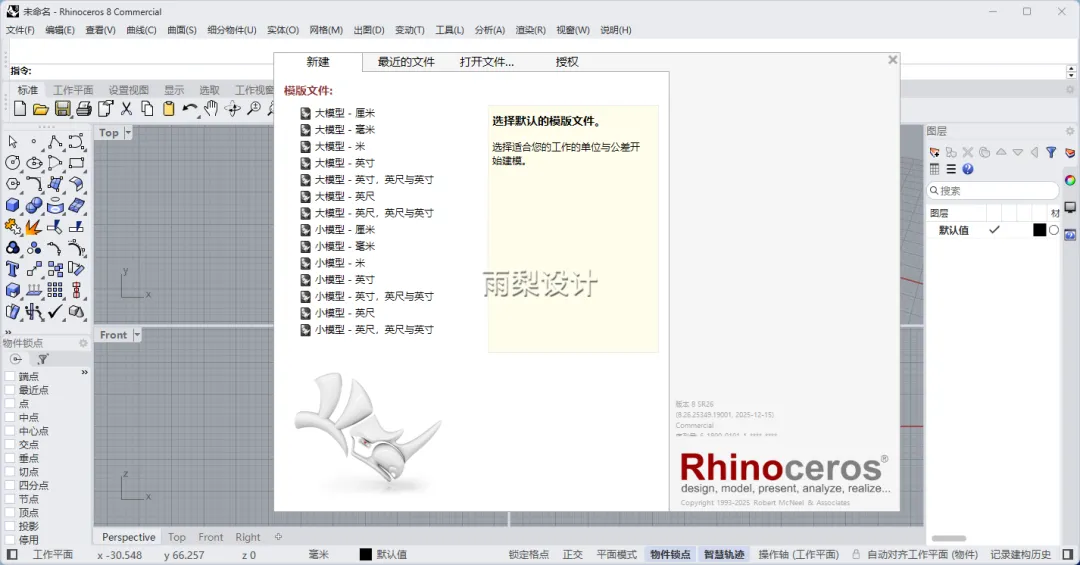The image size is (1080, 565).
Task: Enable the 垂点 object snap checkbox
Action: tap(10, 458)
